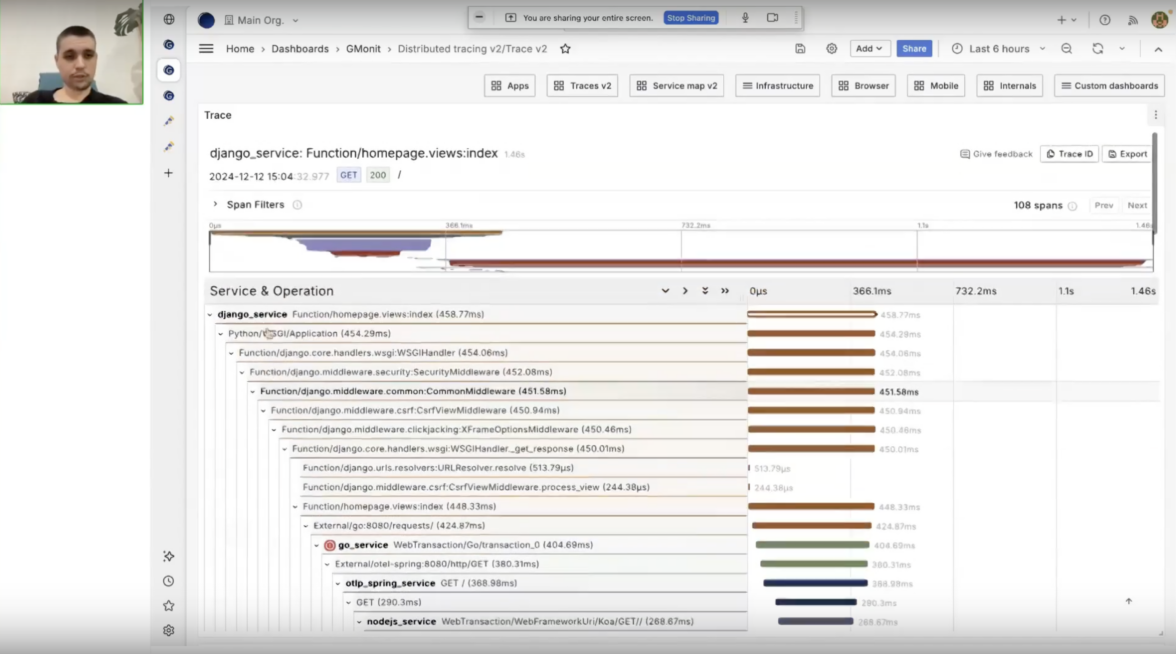Switch to the Service map v2 tab
This screenshot has height=654, width=1176.
(x=677, y=86)
